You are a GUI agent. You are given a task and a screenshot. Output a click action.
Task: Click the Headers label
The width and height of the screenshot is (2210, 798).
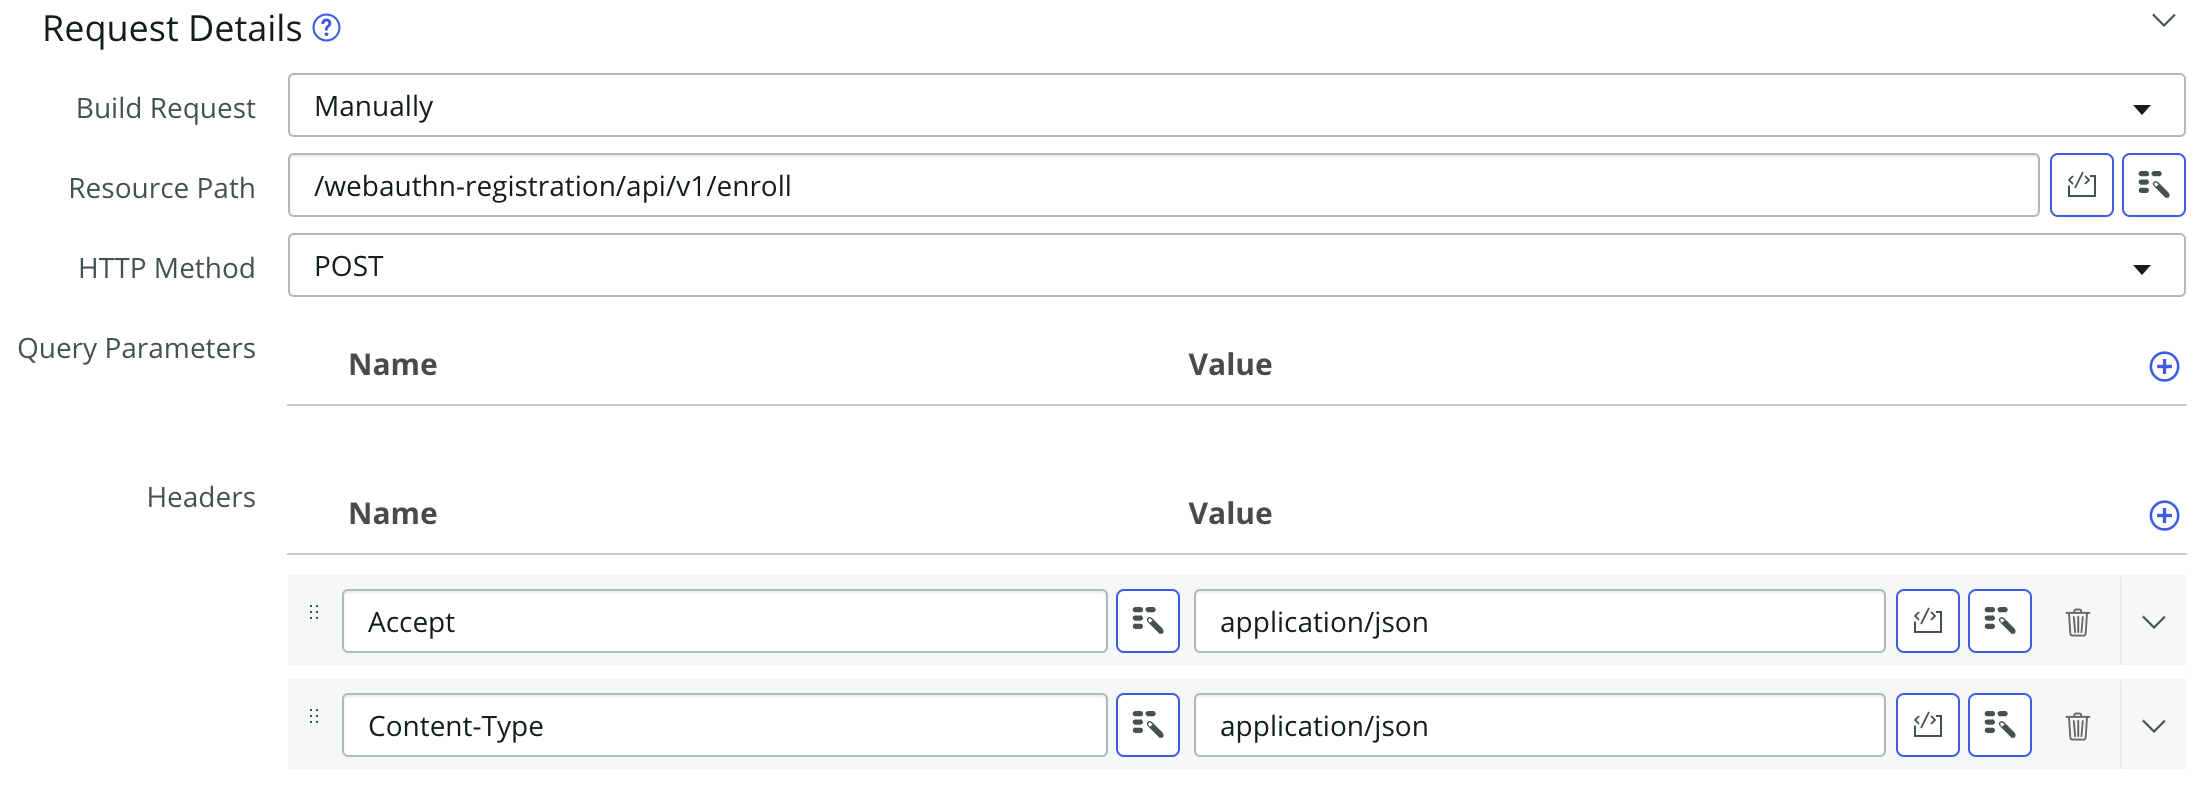tap(201, 497)
